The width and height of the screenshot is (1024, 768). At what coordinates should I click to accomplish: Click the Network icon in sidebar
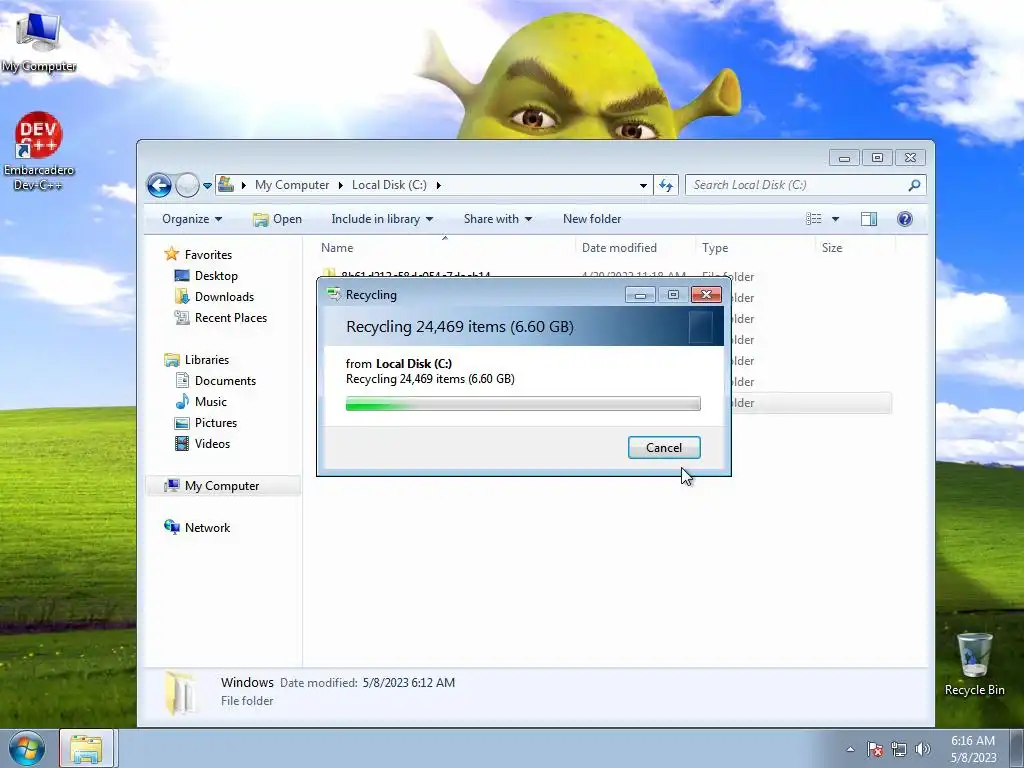(x=172, y=527)
